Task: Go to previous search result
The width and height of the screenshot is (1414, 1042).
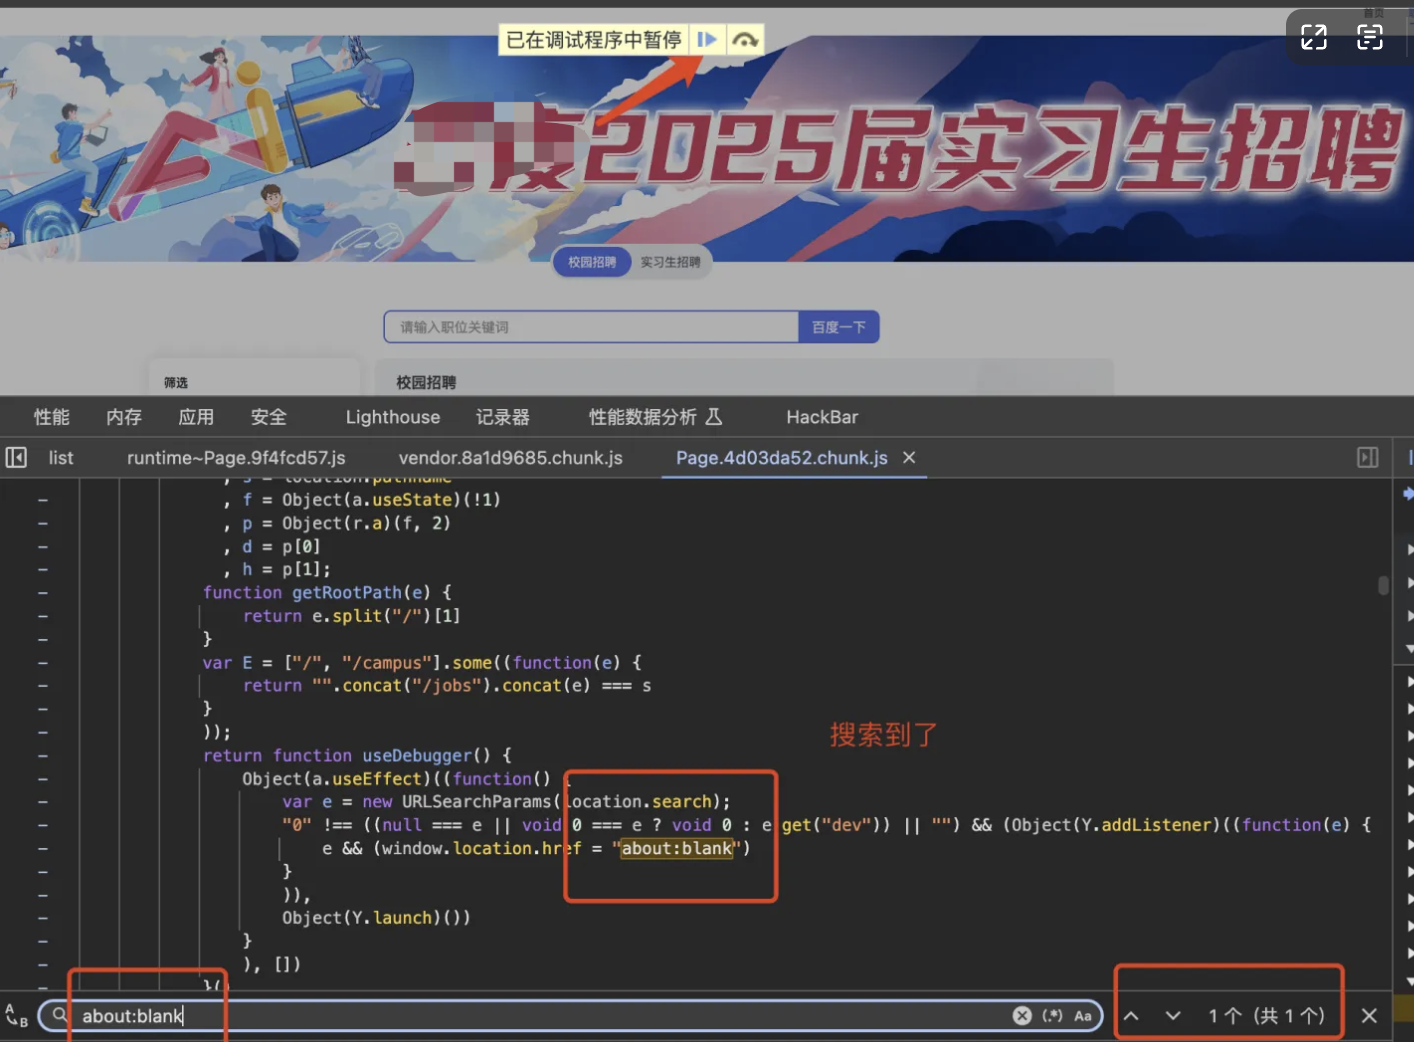Action: click(x=1131, y=1016)
